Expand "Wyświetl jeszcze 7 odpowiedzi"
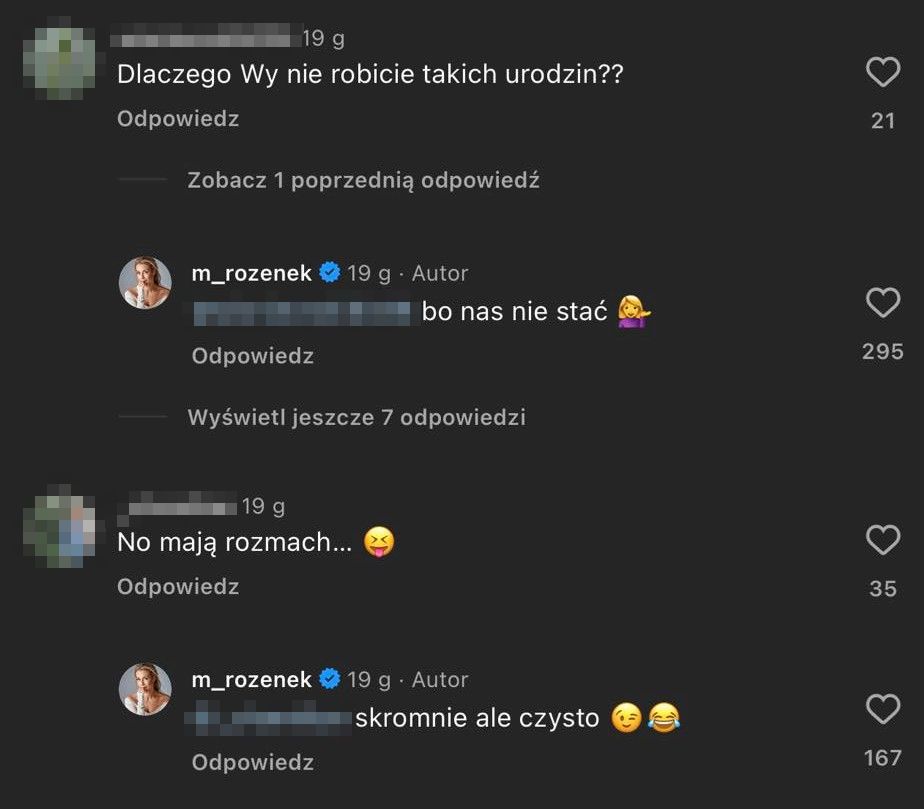Screen dimensions: 924x809 coord(356,417)
